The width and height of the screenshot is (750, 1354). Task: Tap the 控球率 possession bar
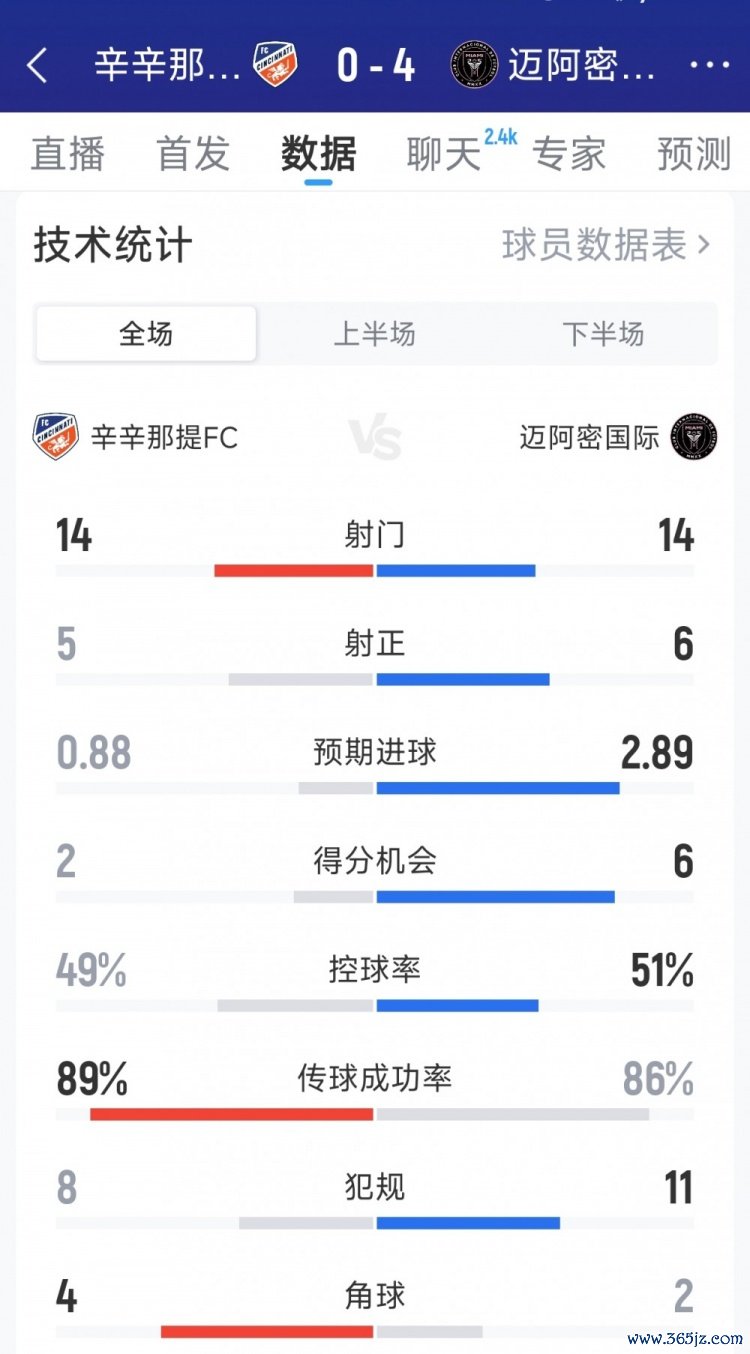(375, 1005)
